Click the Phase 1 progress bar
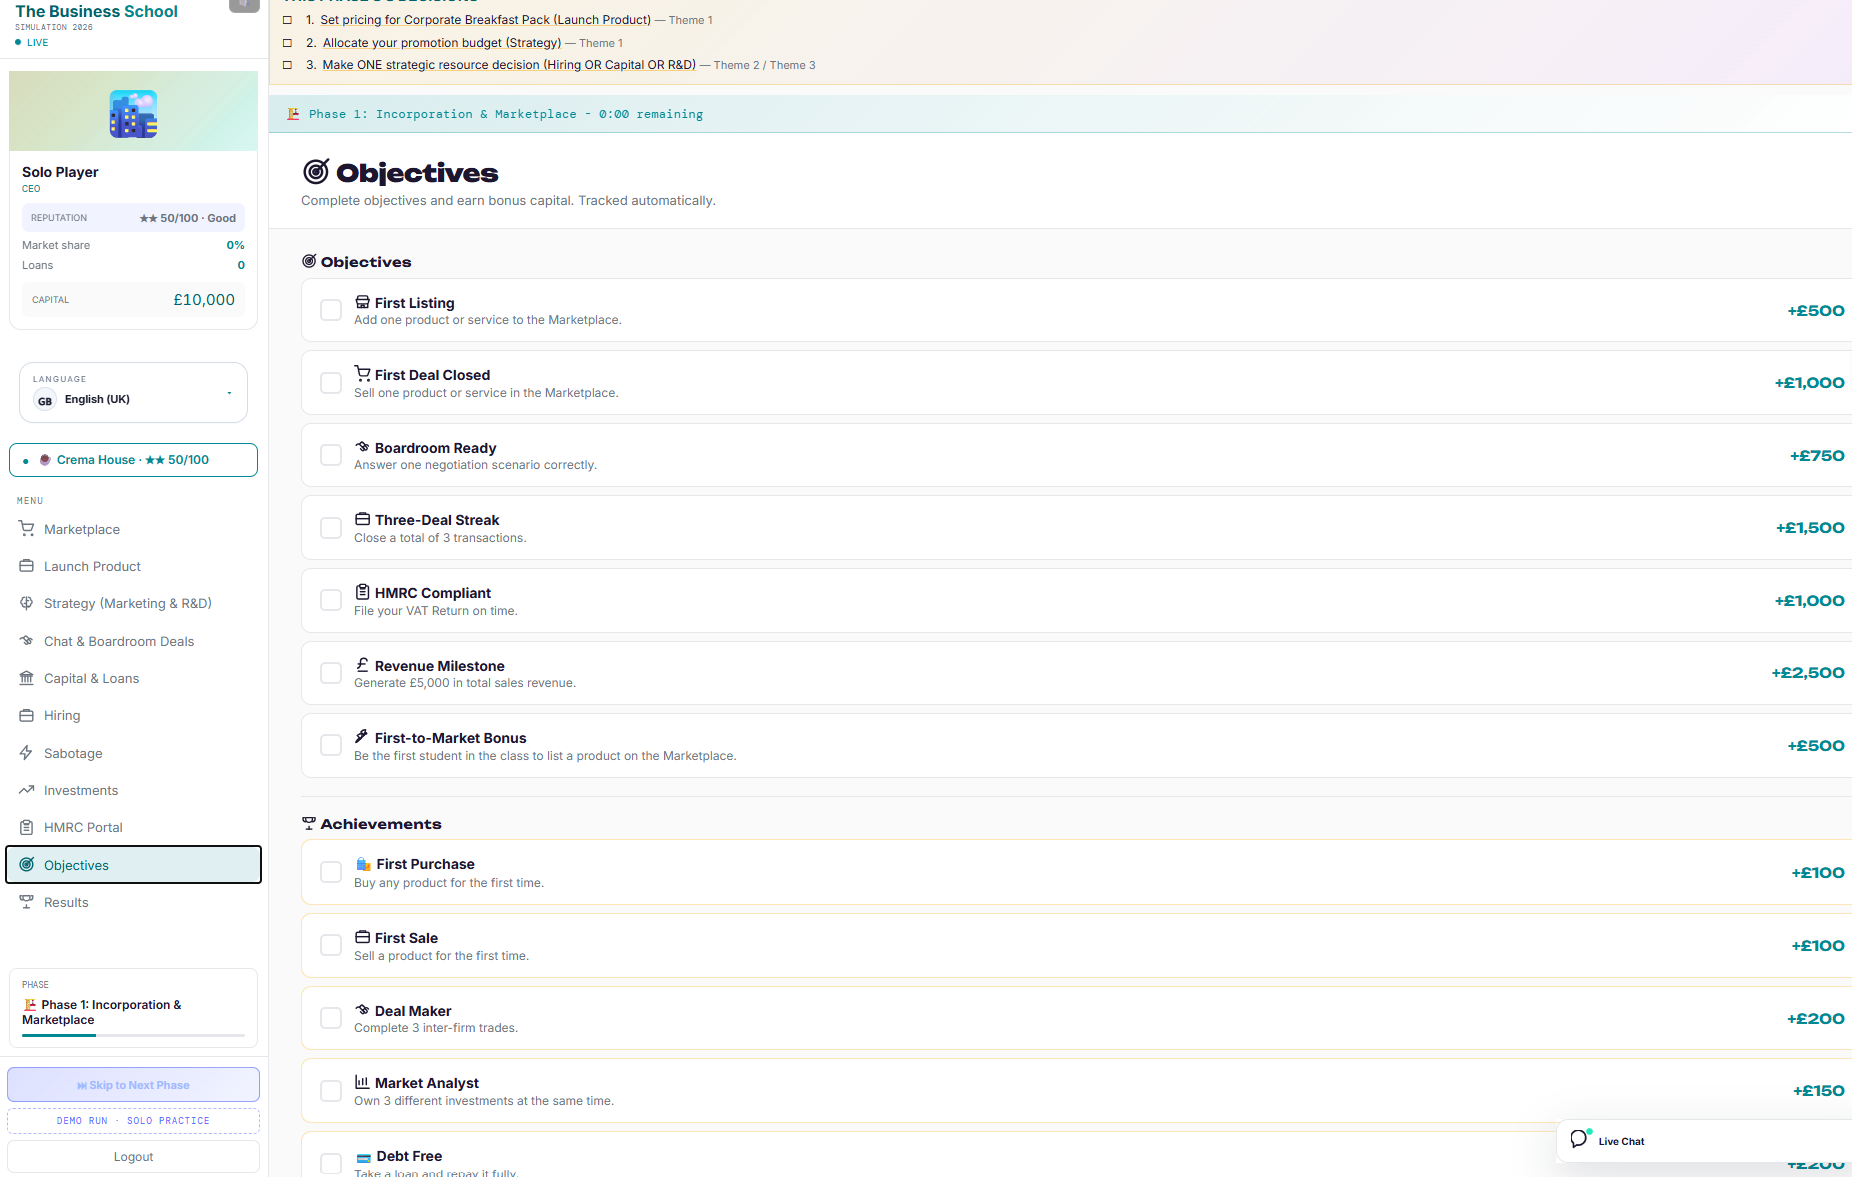The width and height of the screenshot is (1852, 1177). (133, 1035)
